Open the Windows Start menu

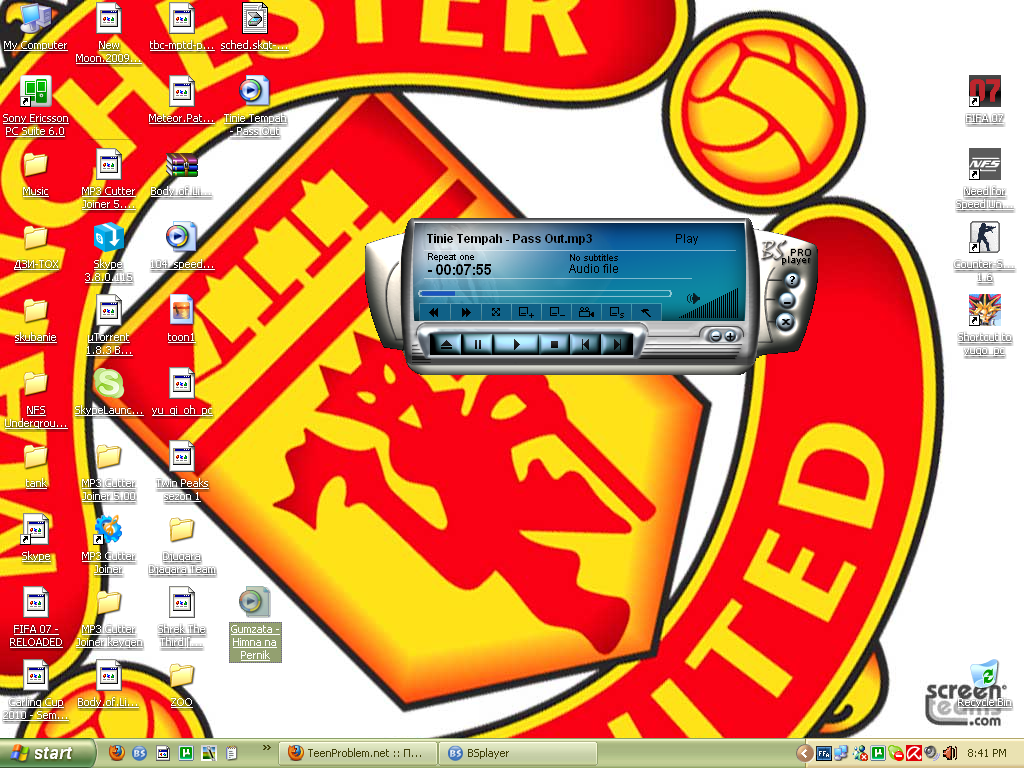click(x=46, y=754)
